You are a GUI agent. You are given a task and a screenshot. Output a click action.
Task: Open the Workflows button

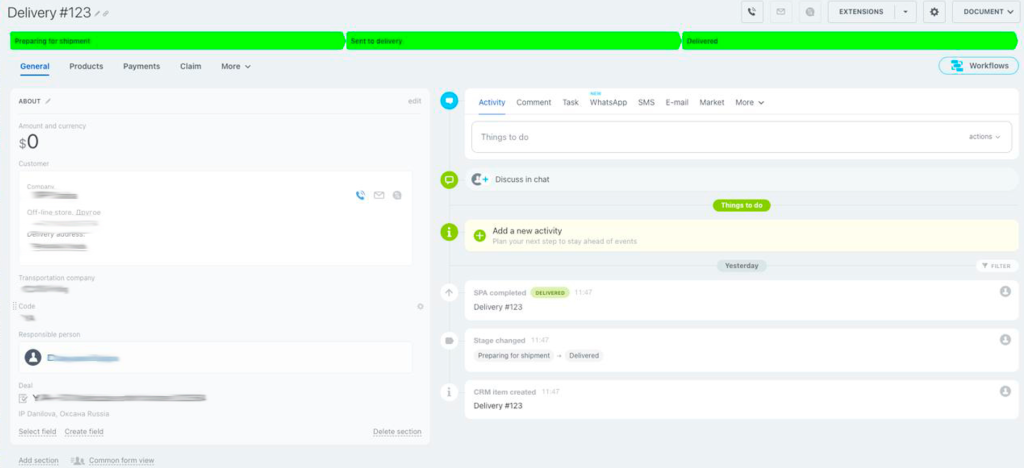[x=978, y=66]
